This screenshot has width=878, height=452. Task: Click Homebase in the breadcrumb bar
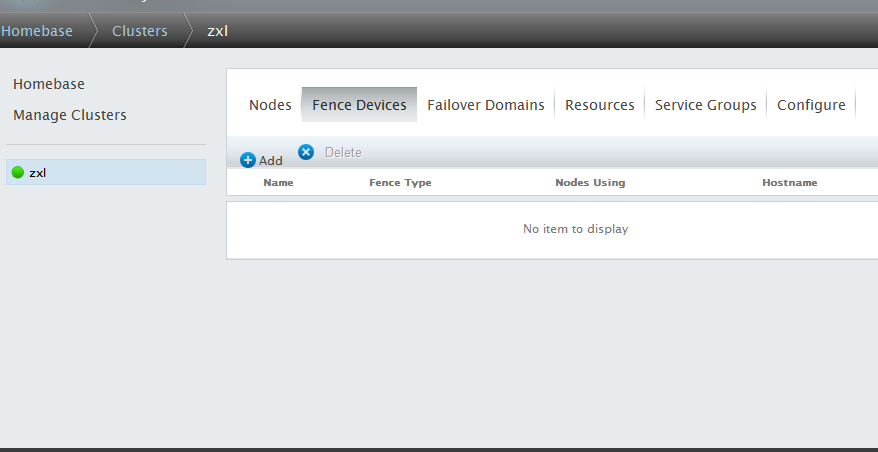tap(37, 31)
